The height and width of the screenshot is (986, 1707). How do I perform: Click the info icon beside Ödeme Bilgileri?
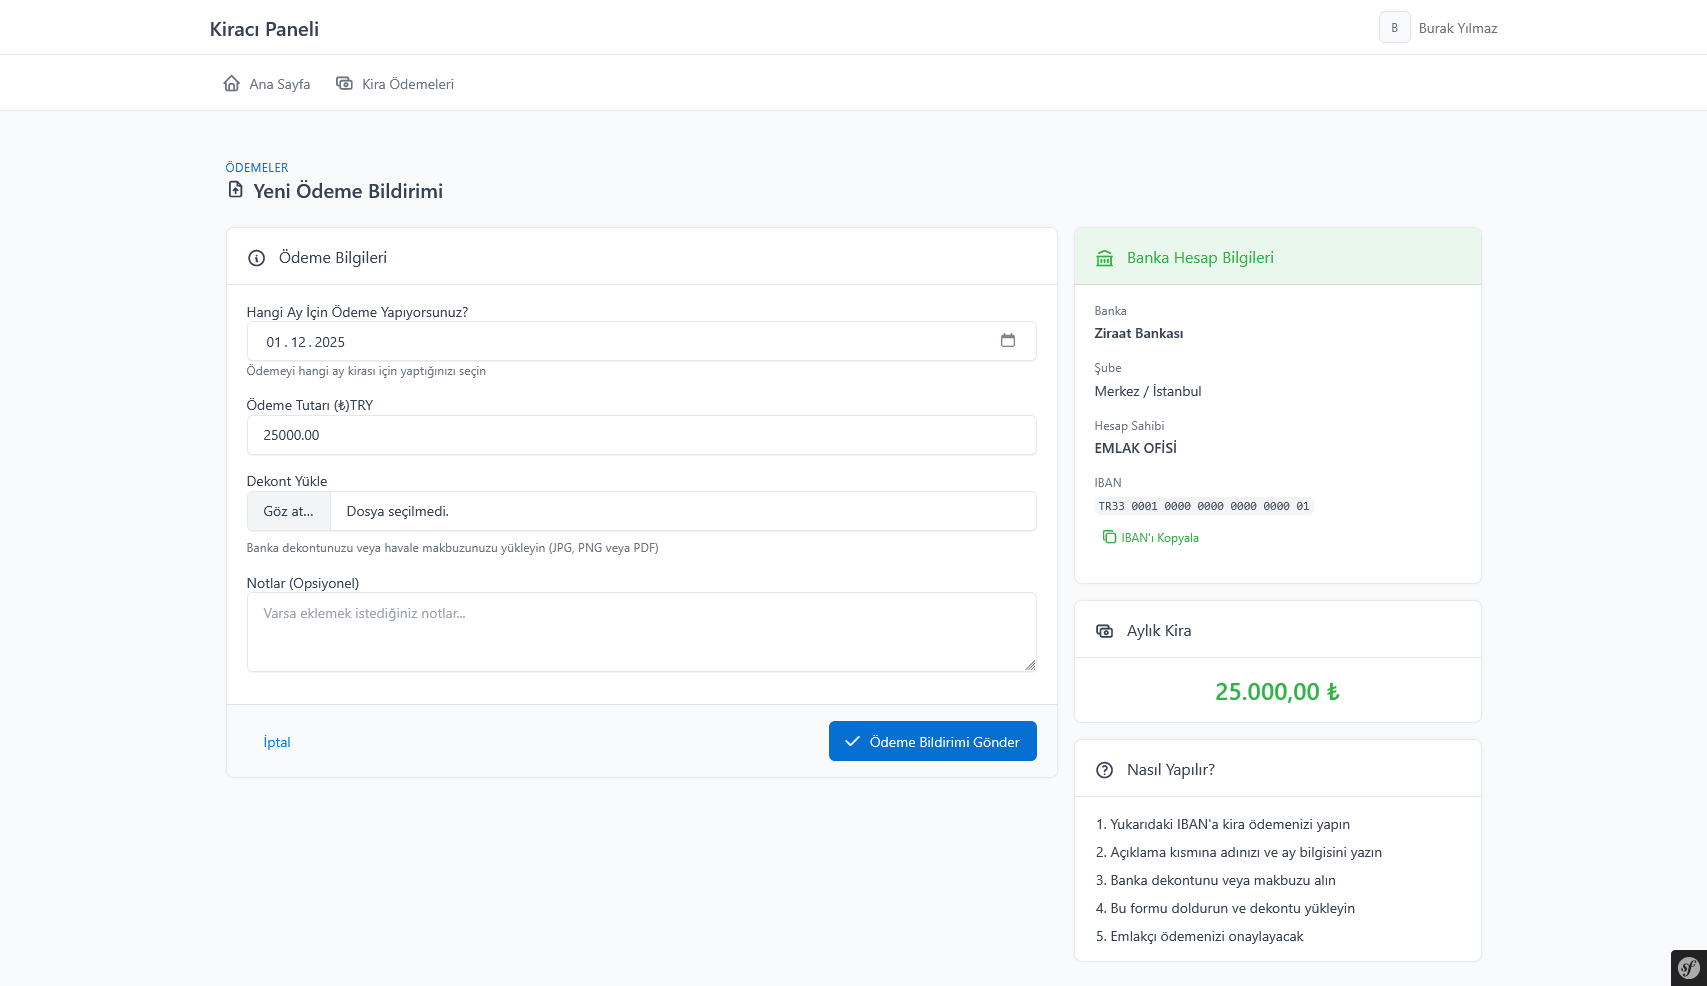click(x=257, y=258)
